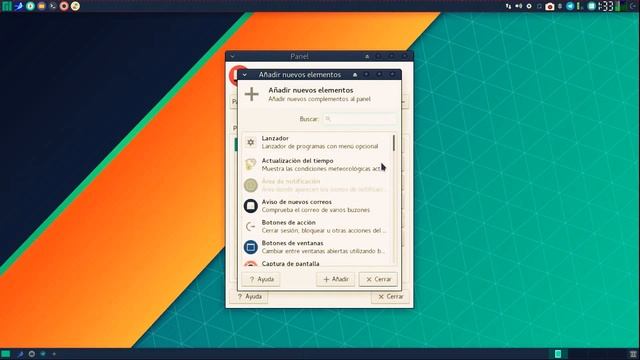Open the cream round launcher in top panel
Image resolution: width=640 pixels, height=360 pixels.
75,6
